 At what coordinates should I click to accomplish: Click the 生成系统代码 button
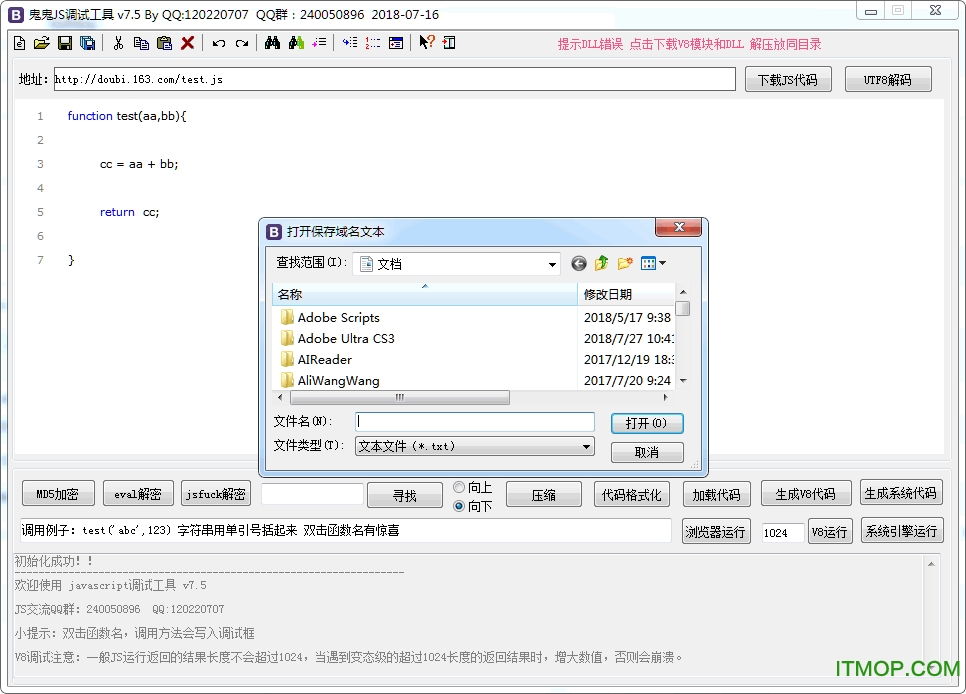click(x=901, y=493)
